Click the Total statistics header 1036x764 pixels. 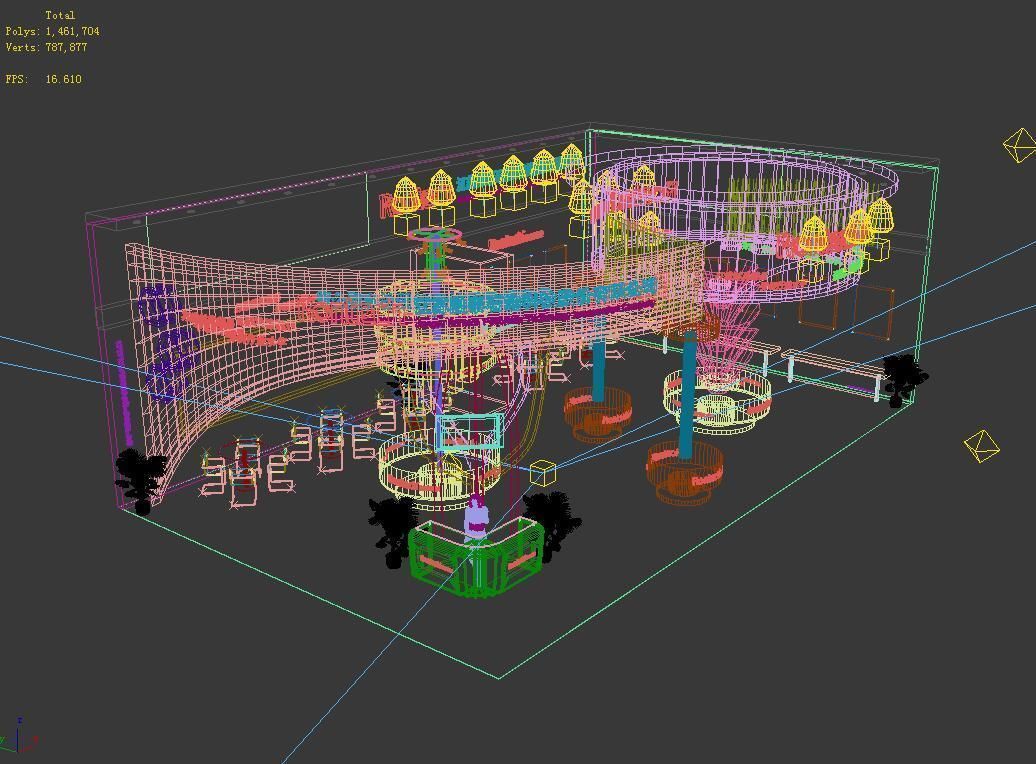60,15
